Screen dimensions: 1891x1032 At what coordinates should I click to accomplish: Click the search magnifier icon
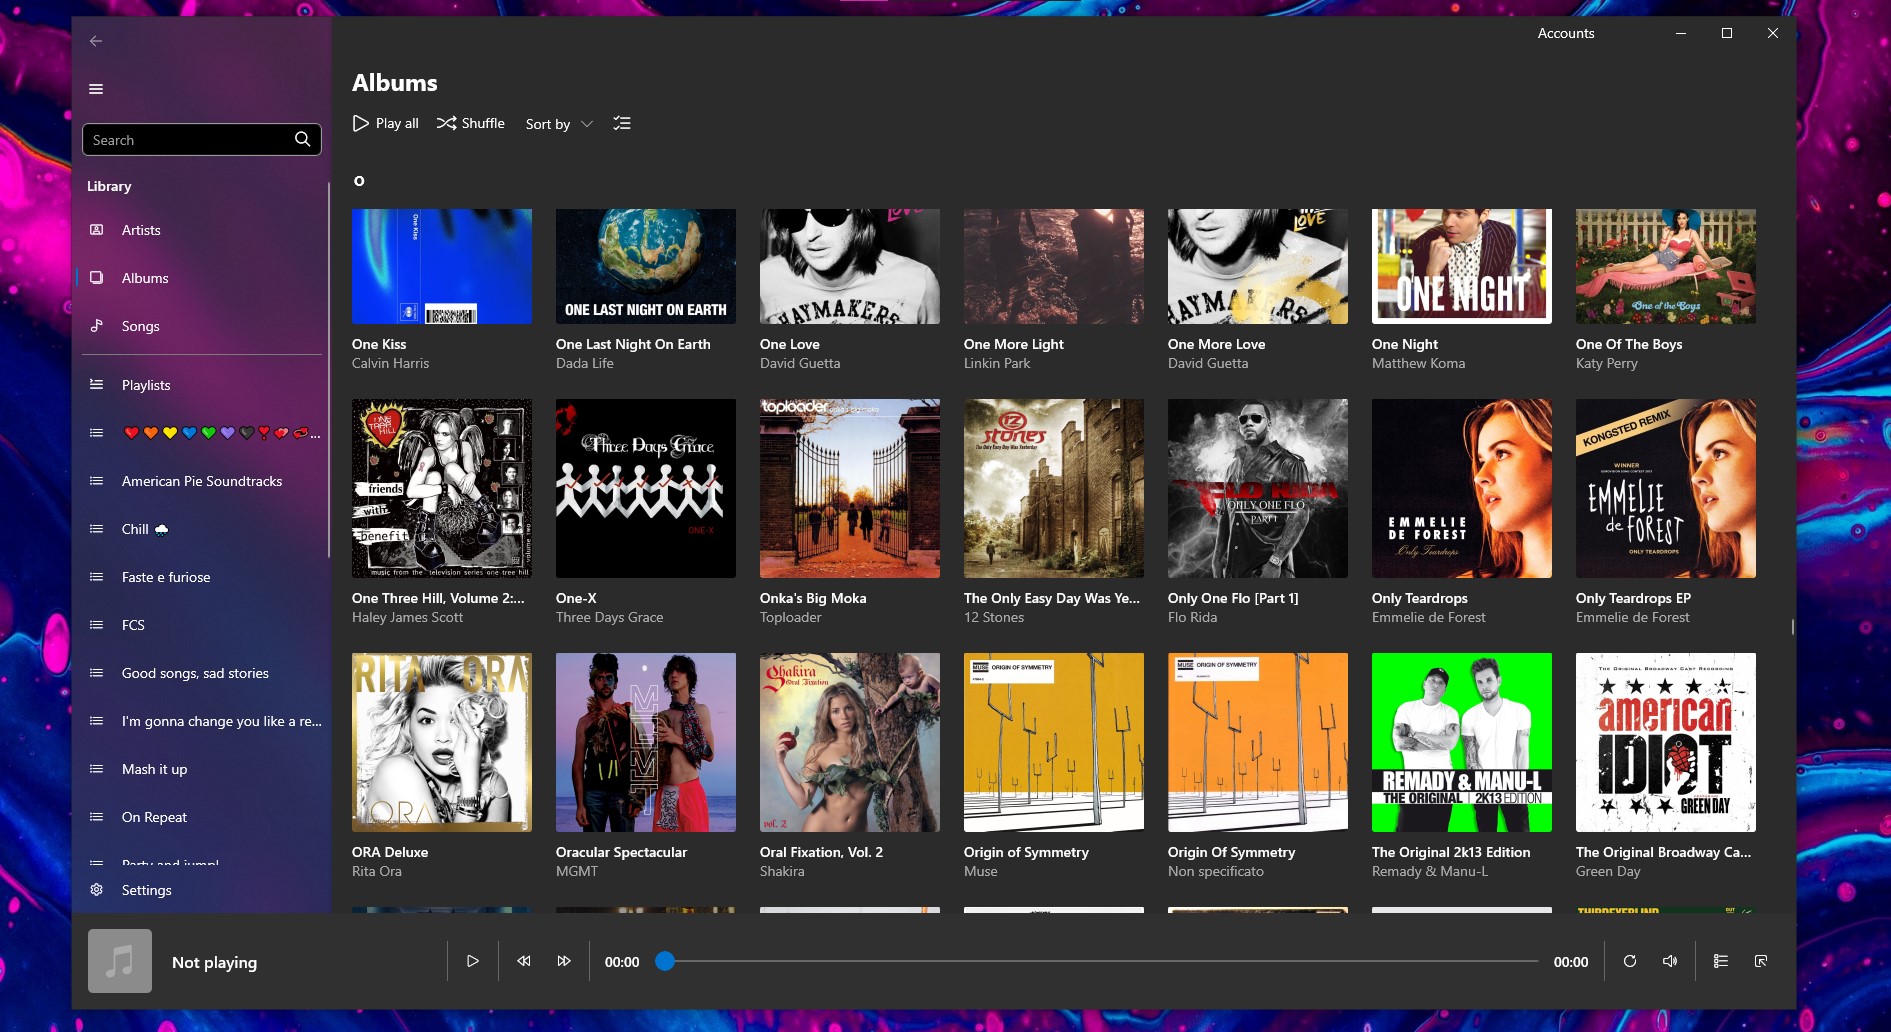pyautogui.click(x=302, y=139)
